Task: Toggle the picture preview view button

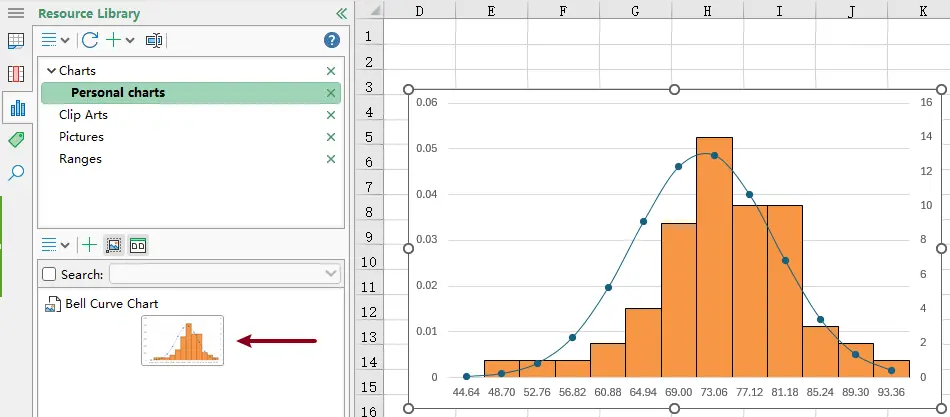Action: click(114, 244)
